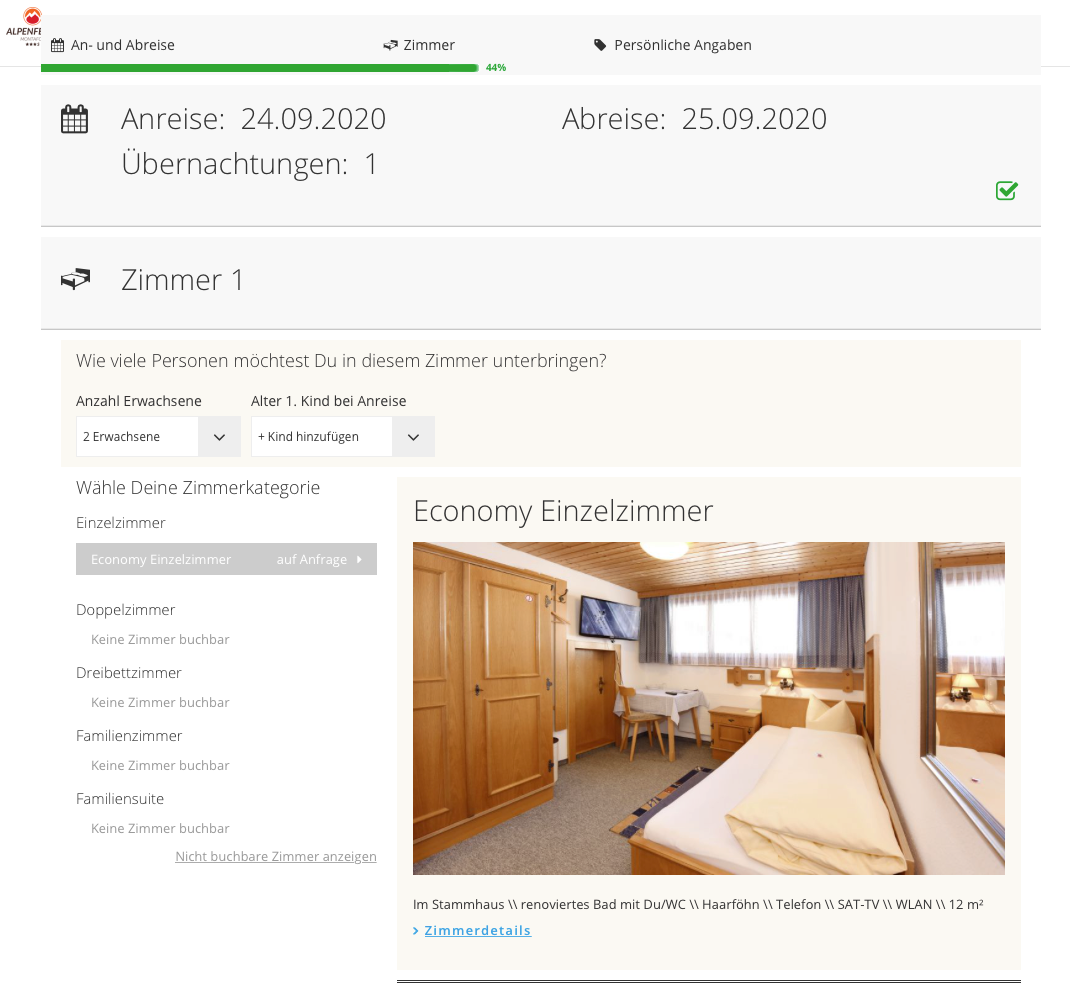1070x986 pixels.
Task: Click the tag icon beside Persönliche Angaben
Action: tap(600, 45)
